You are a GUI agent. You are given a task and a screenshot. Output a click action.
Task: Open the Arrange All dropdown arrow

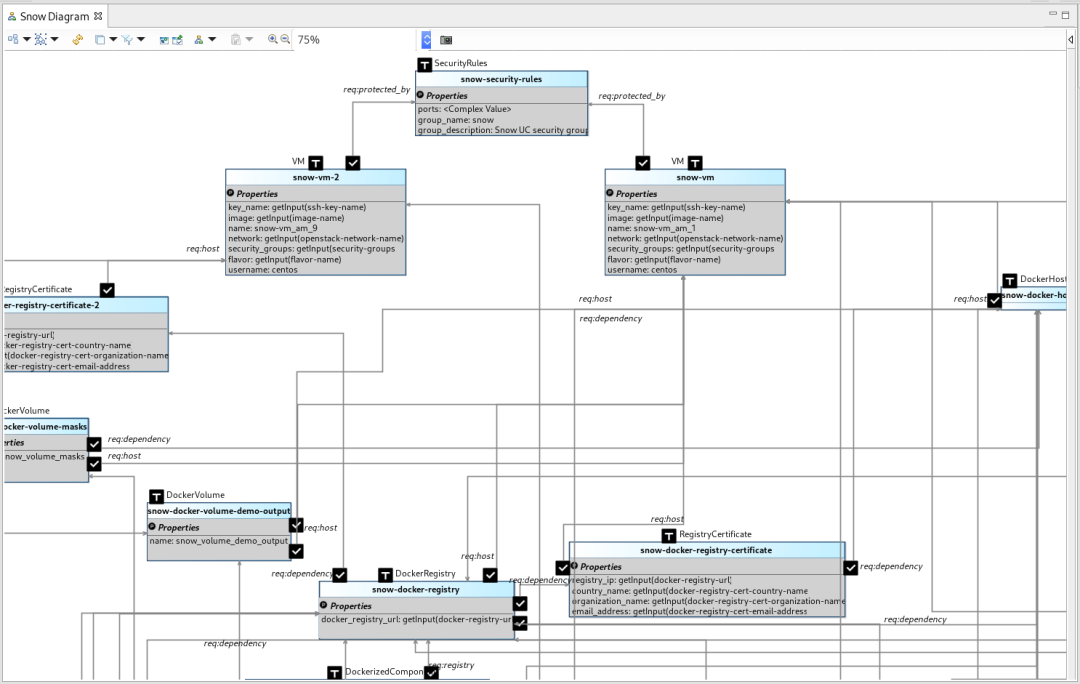pyautogui.click(x=26, y=39)
